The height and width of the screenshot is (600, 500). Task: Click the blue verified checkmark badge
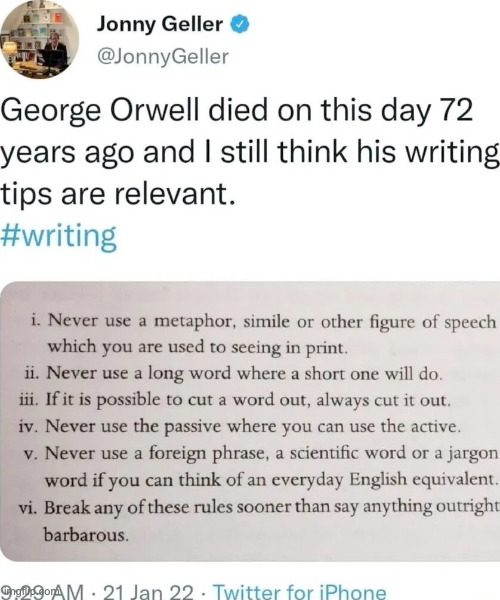[x=239, y=24]
